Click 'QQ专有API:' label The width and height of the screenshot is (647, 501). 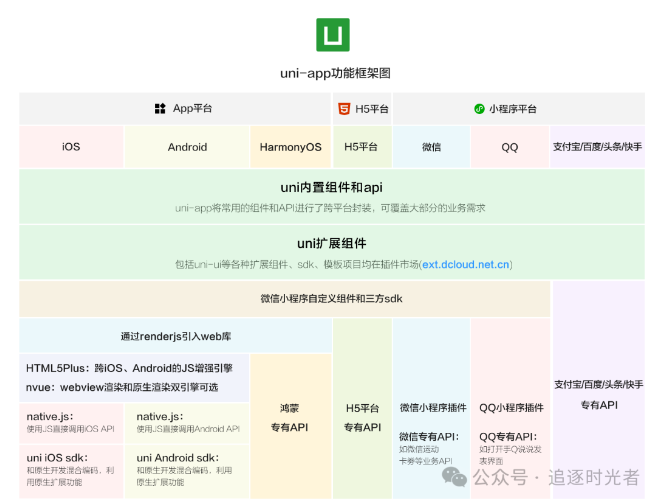coord(508,437)
